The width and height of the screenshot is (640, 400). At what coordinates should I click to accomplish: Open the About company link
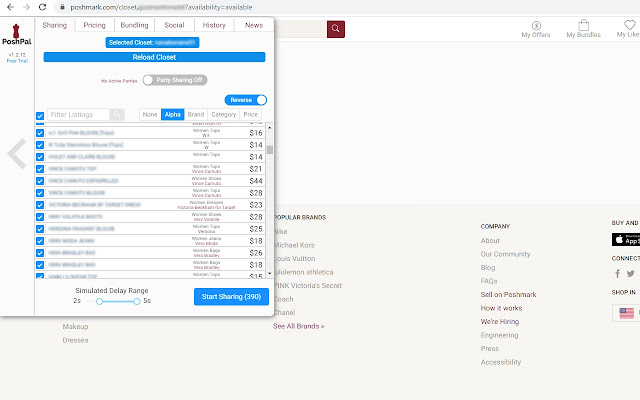pos(490,241)
